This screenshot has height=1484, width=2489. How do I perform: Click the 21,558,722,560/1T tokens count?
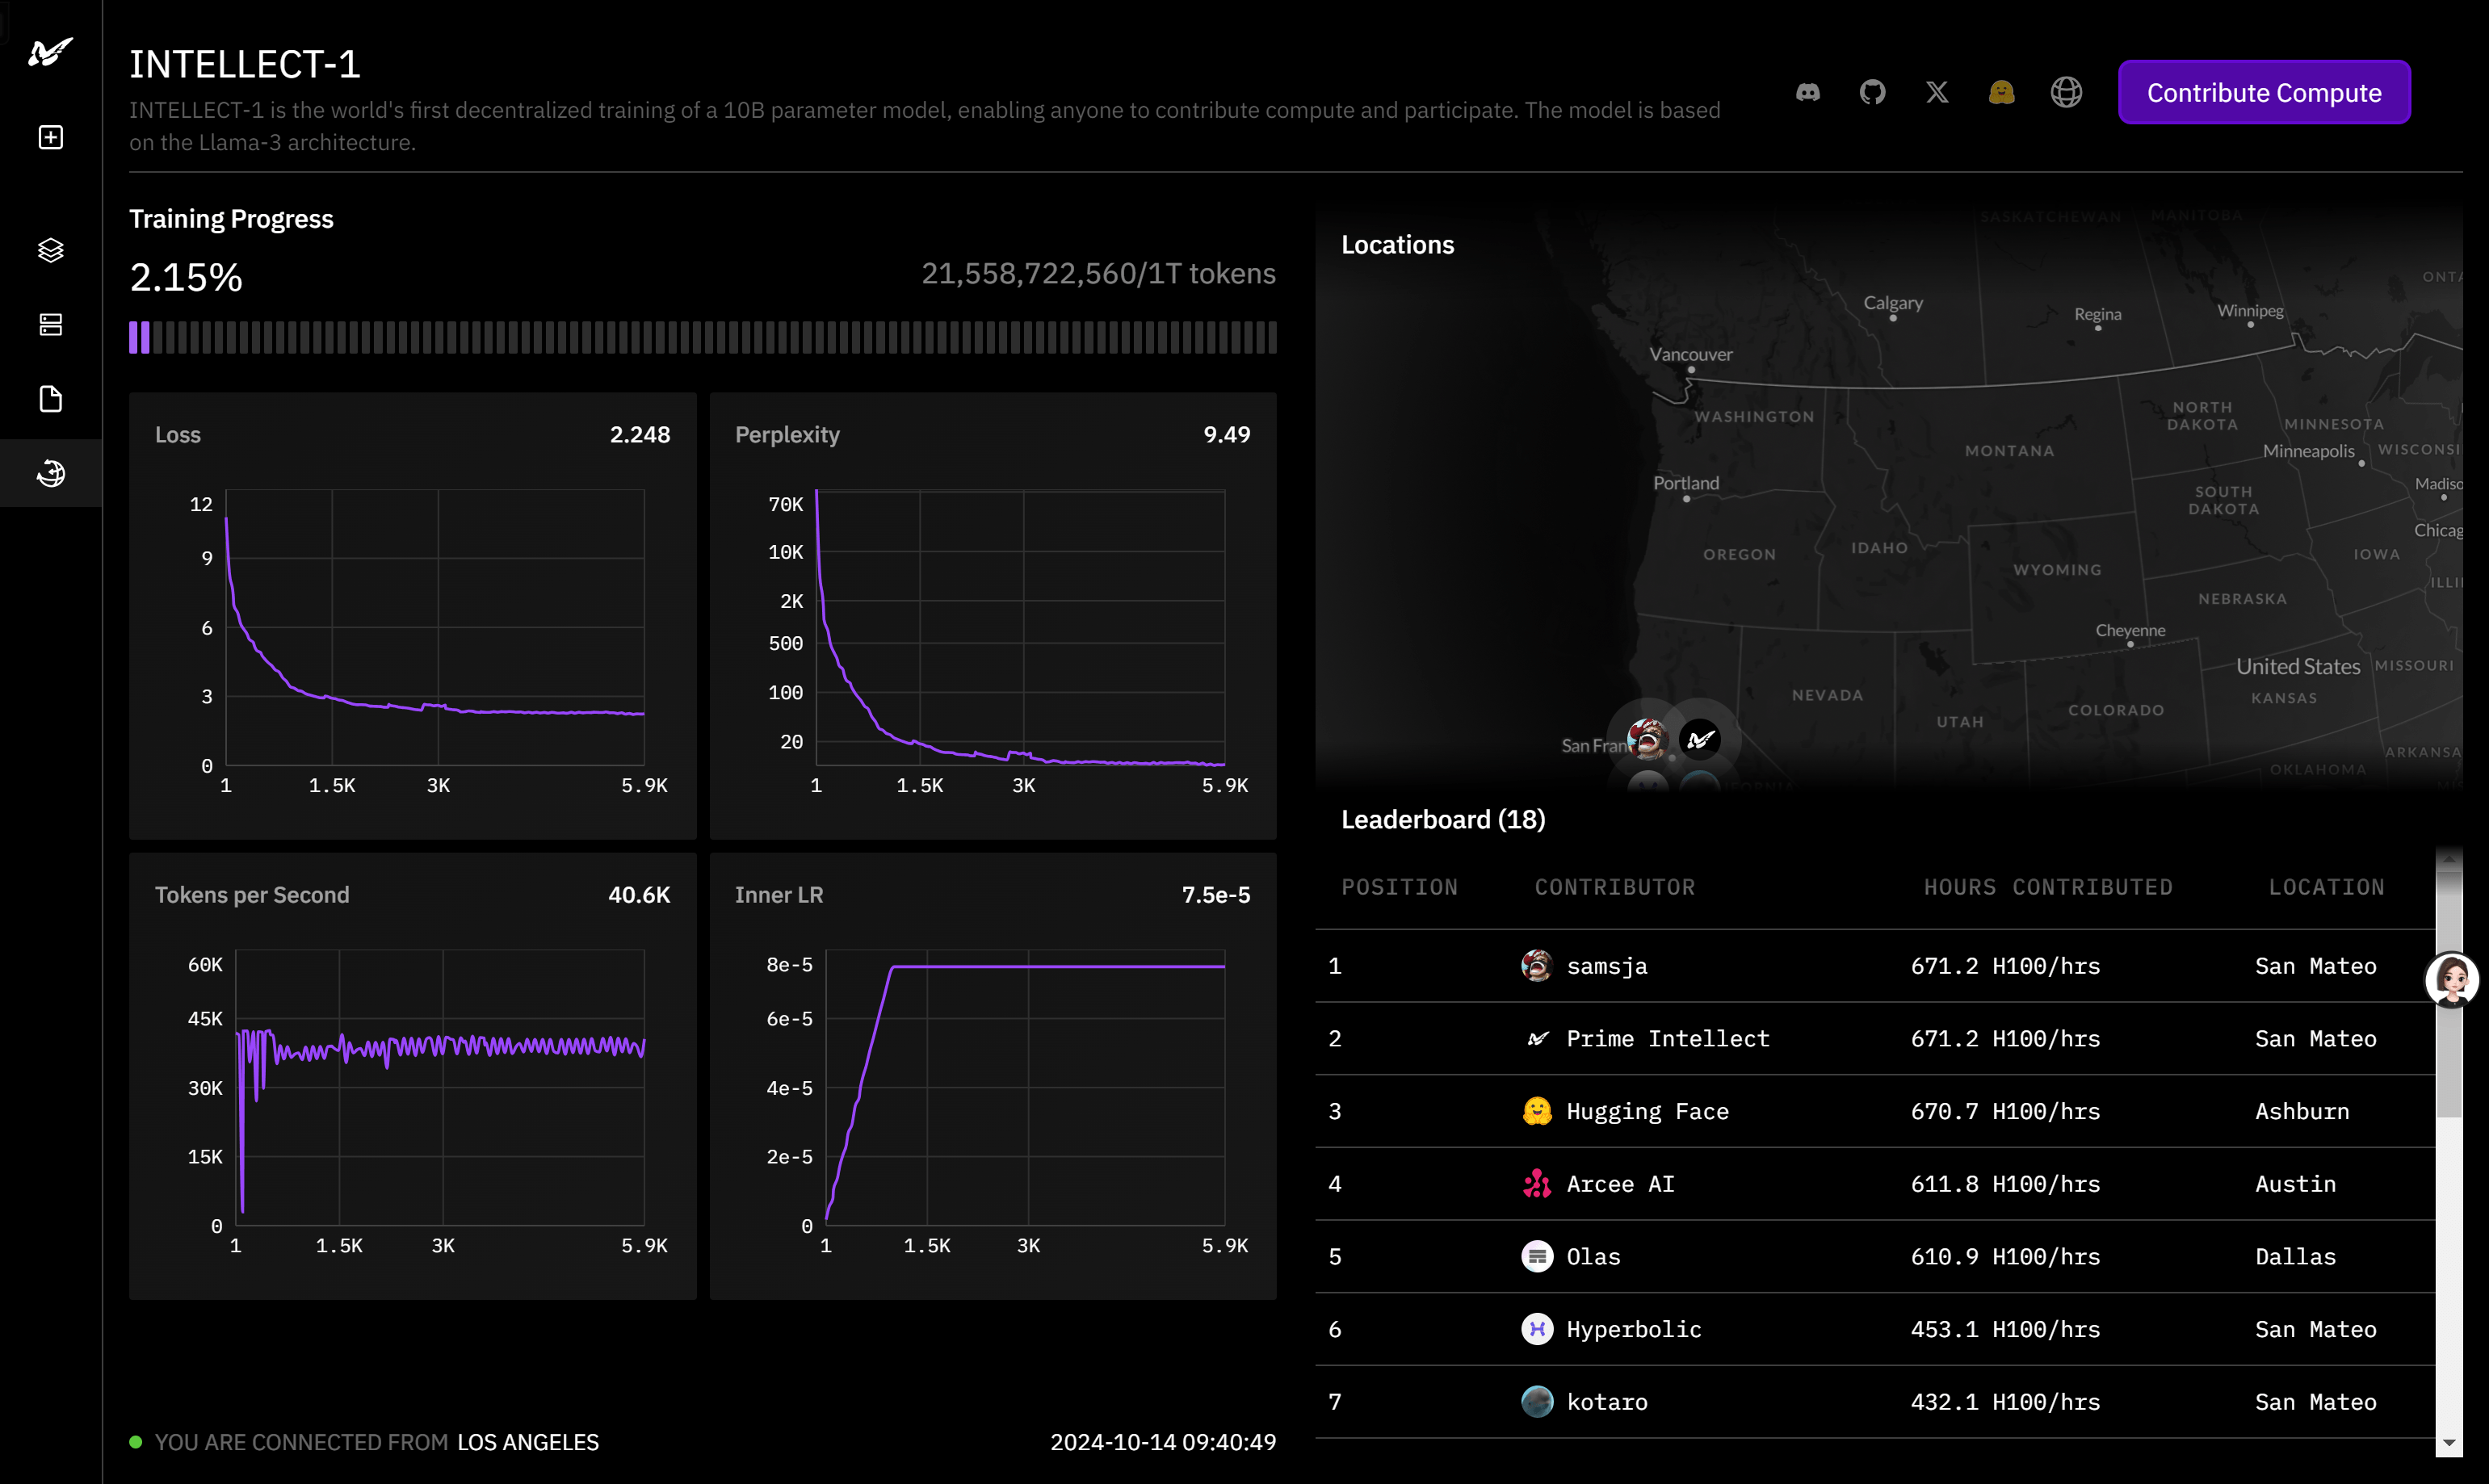1098,273
